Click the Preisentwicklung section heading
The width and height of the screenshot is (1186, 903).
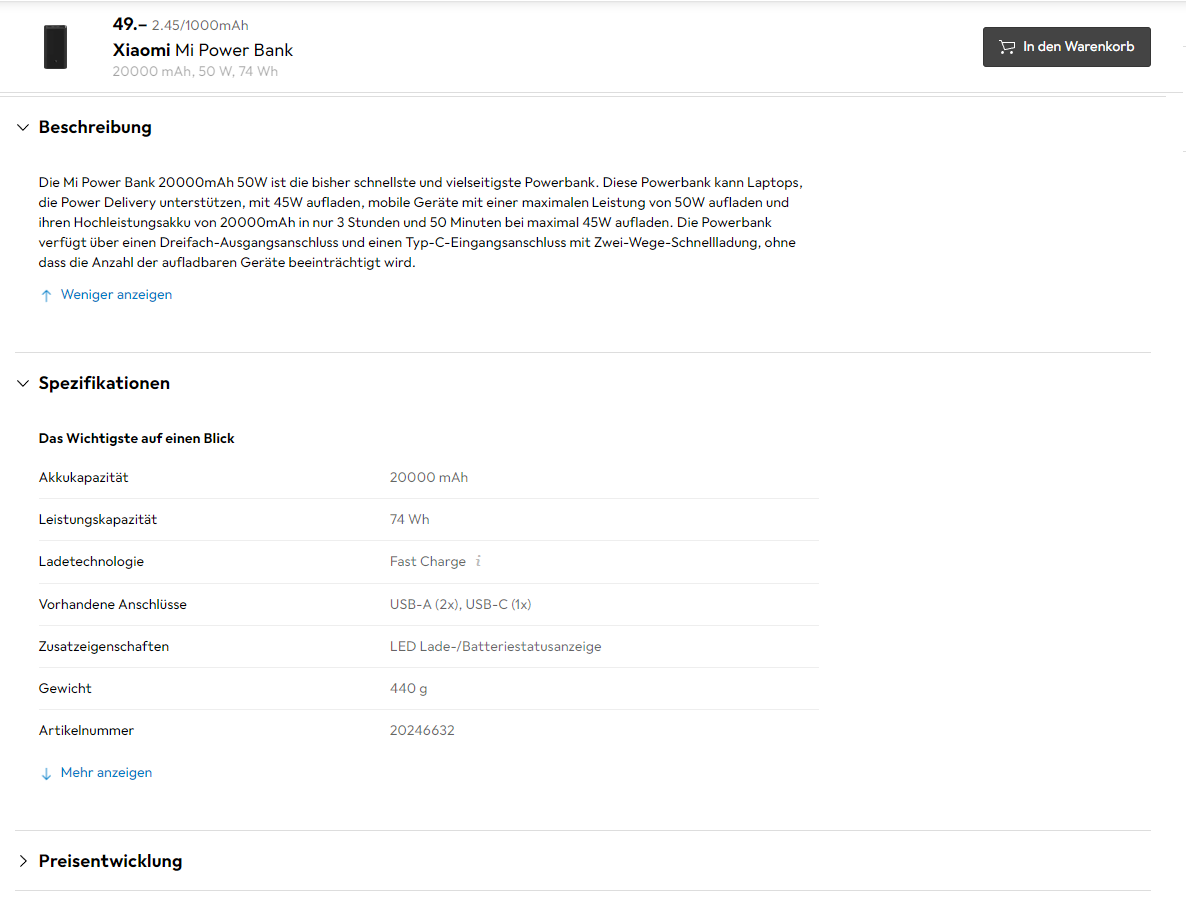(x=110, y=861)
